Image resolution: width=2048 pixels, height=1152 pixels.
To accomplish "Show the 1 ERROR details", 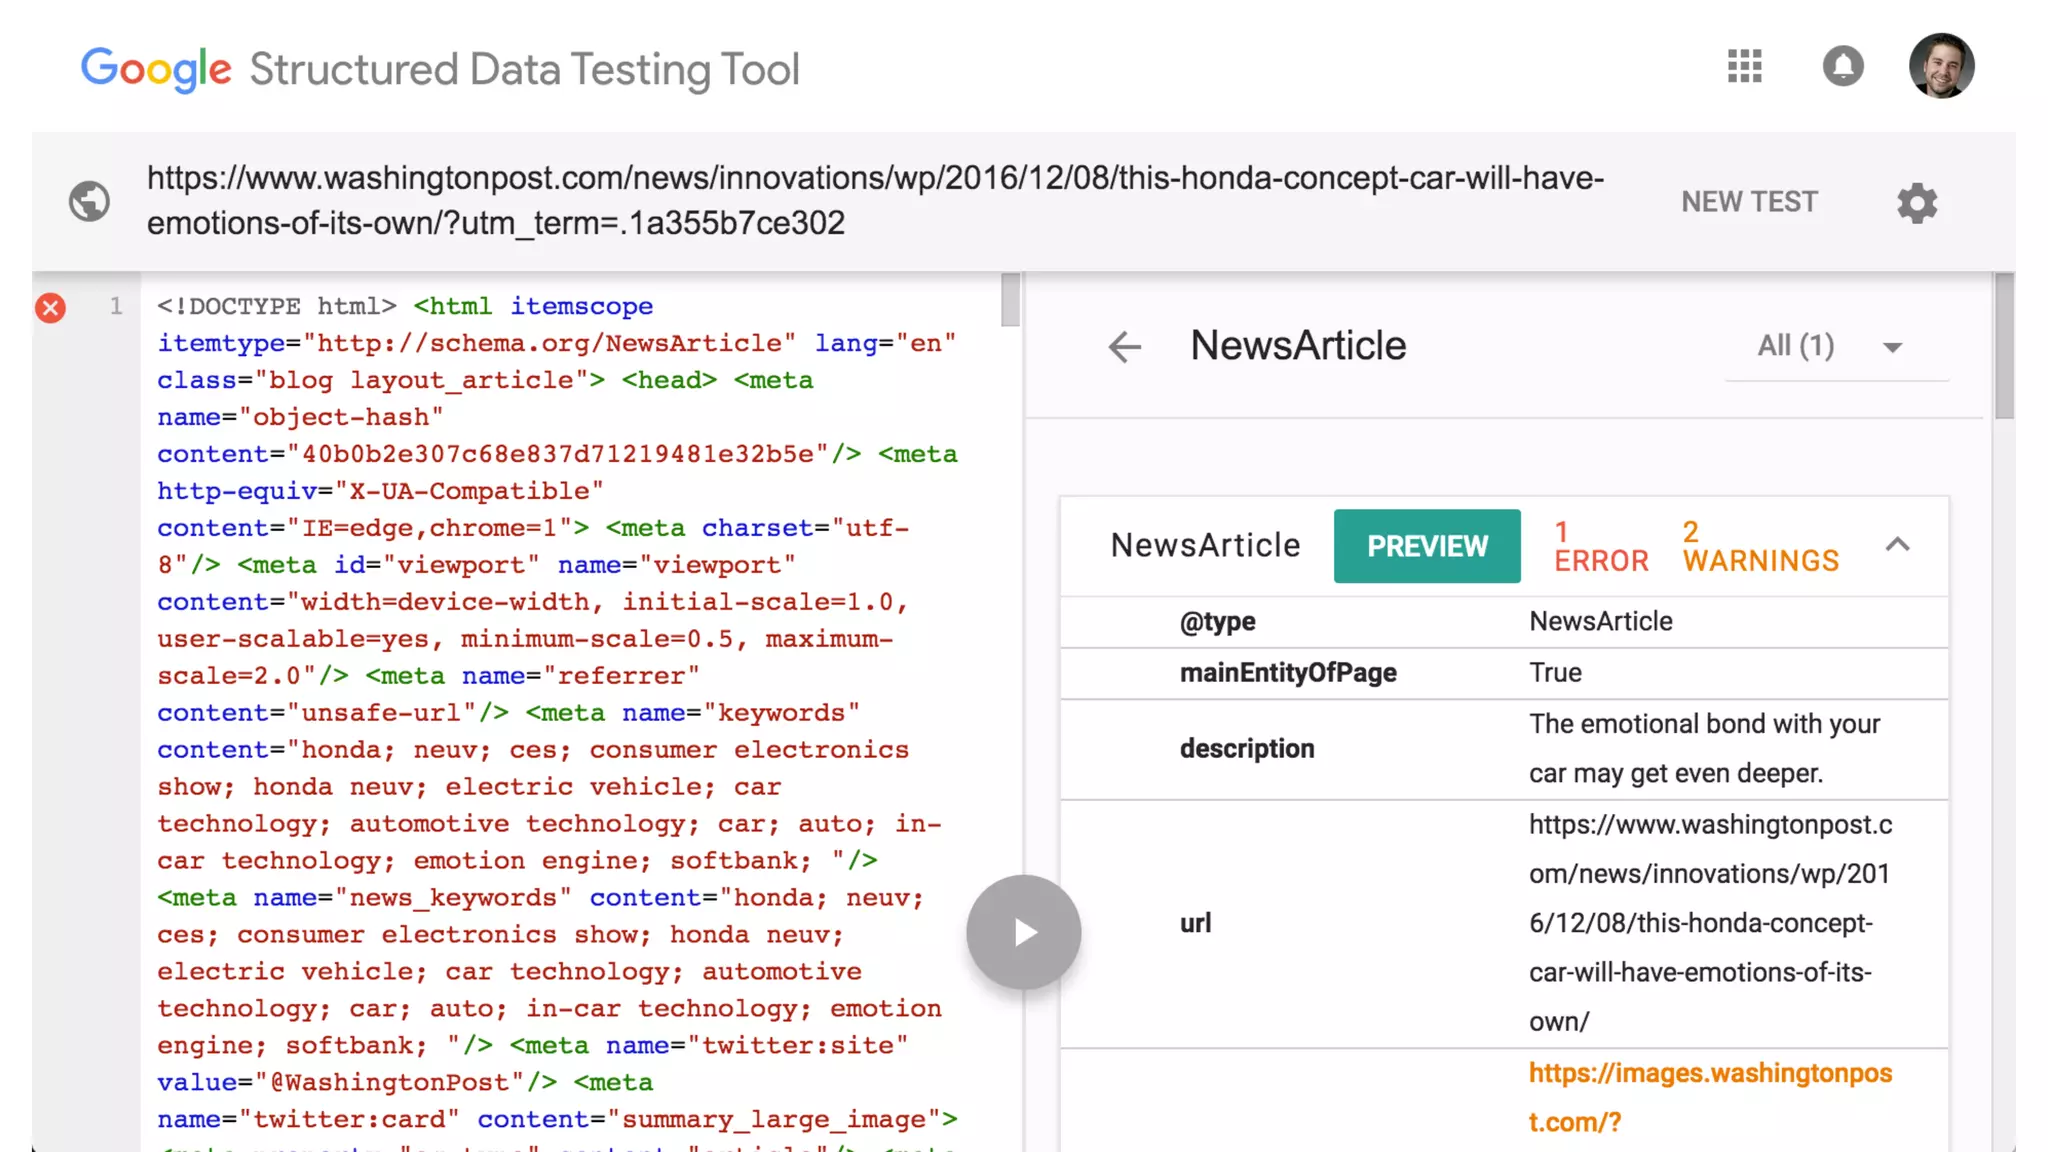I will (1600, 546).
